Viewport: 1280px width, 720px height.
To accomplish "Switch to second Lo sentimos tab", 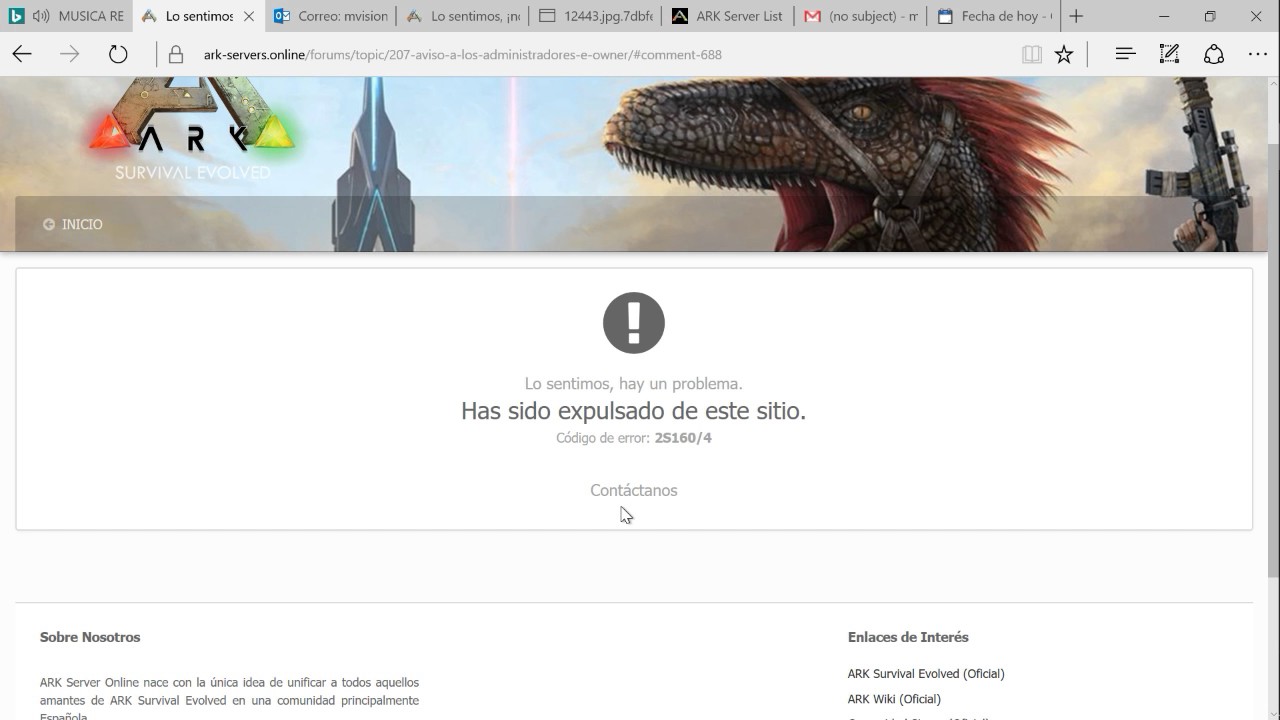I will click(461, 16).
